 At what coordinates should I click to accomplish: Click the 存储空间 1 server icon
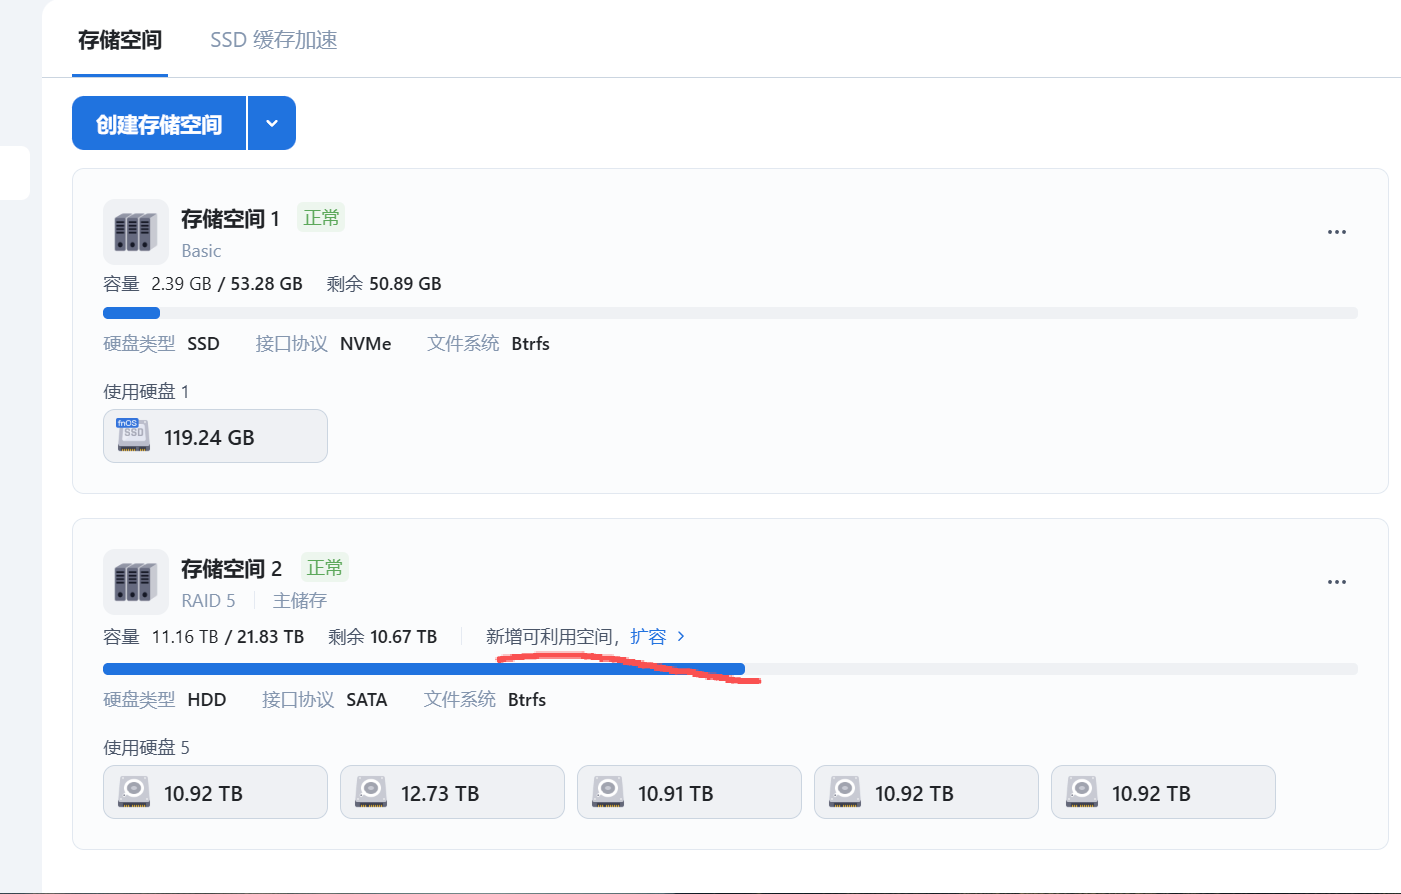coord(136,232)
